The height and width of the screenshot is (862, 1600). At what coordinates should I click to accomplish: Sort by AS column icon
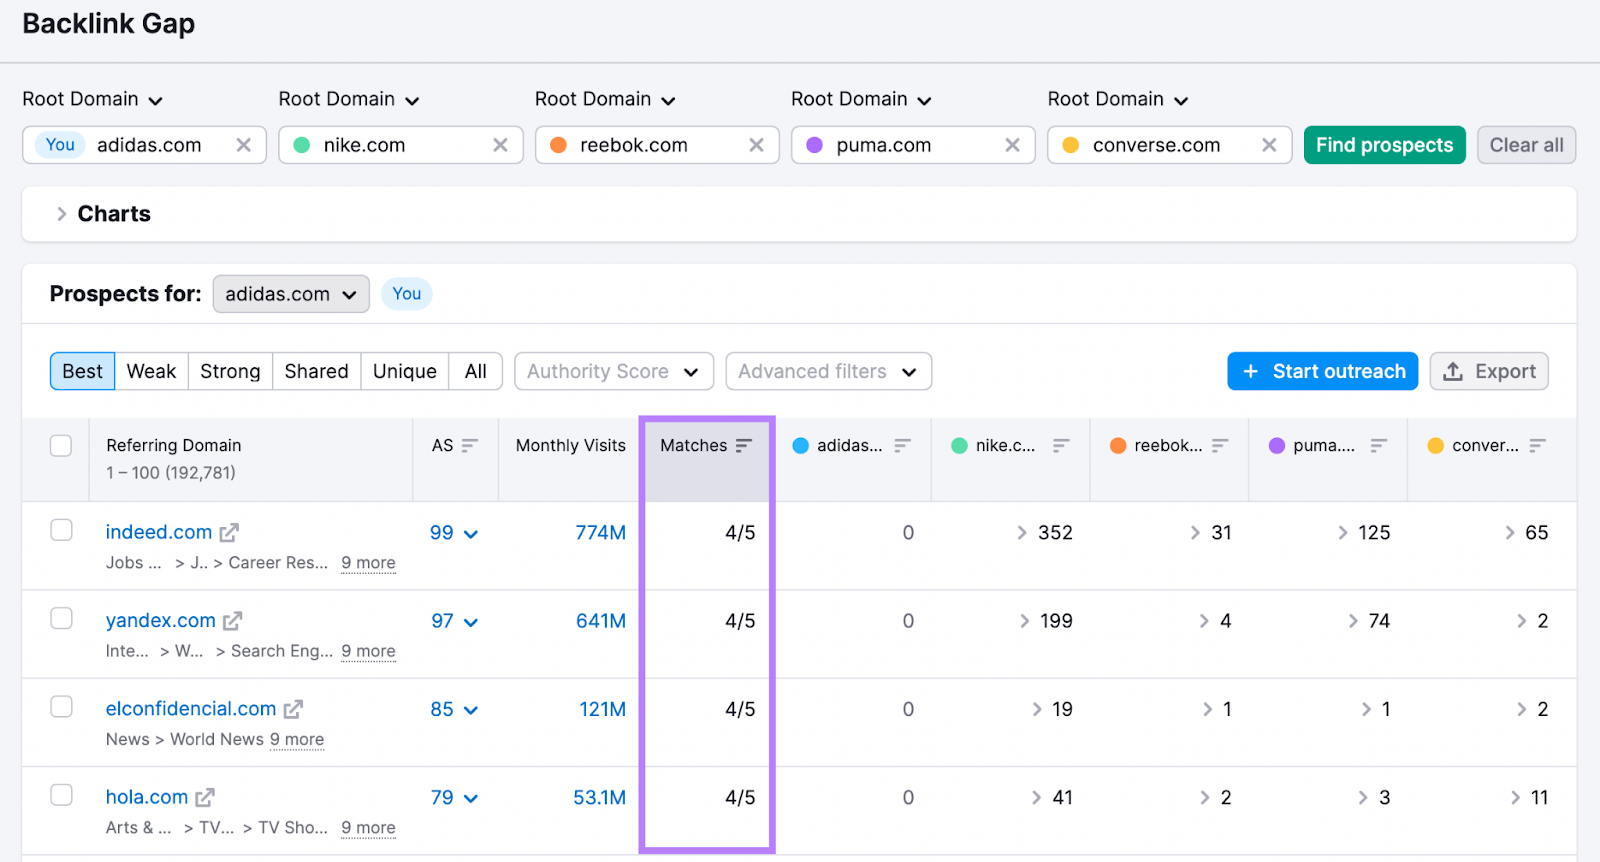coord(470,445)
